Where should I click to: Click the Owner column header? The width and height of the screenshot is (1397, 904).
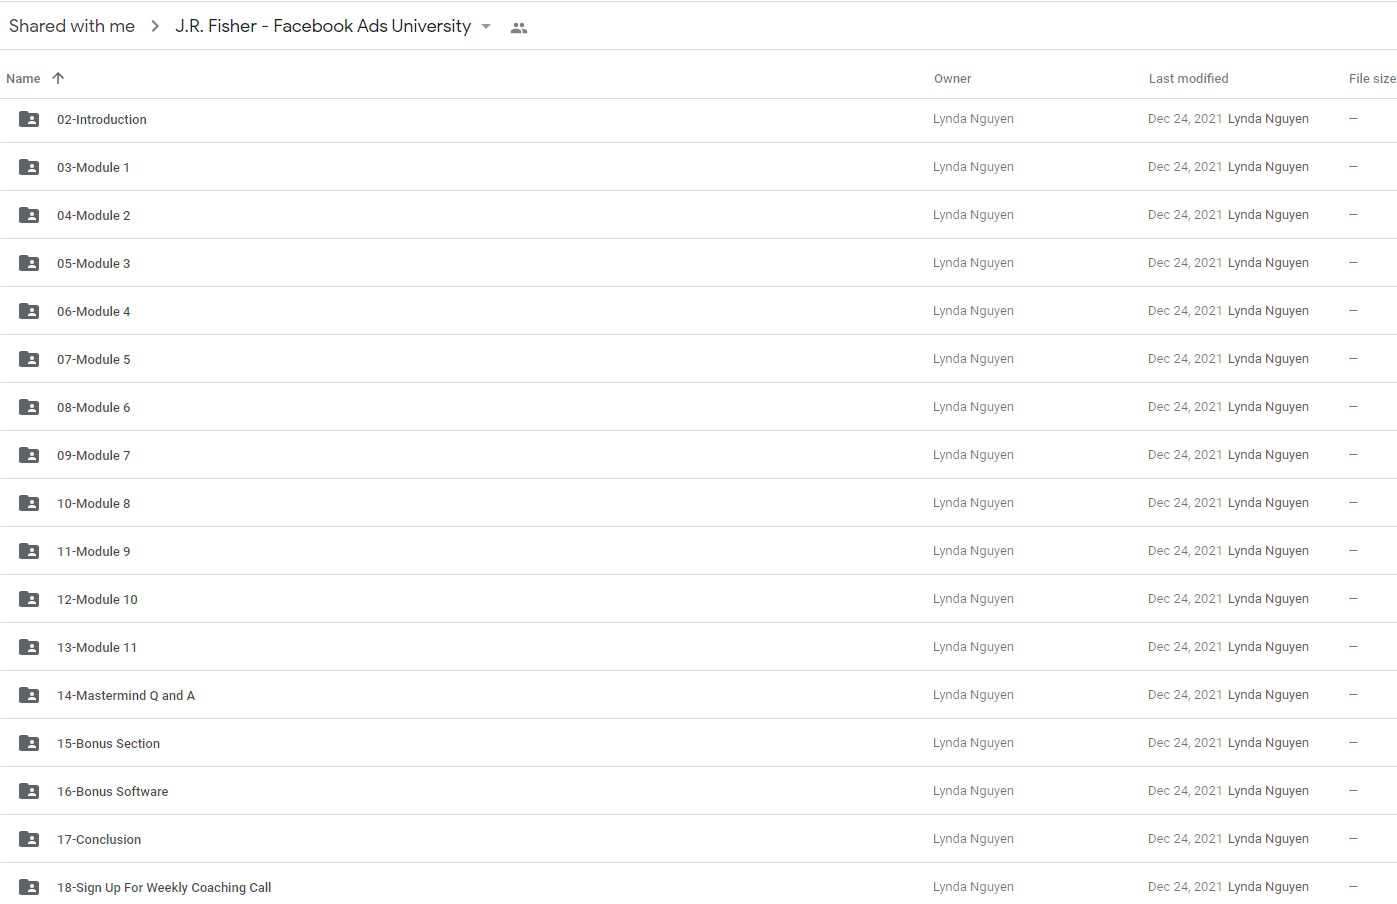click(x=952, y=78)
